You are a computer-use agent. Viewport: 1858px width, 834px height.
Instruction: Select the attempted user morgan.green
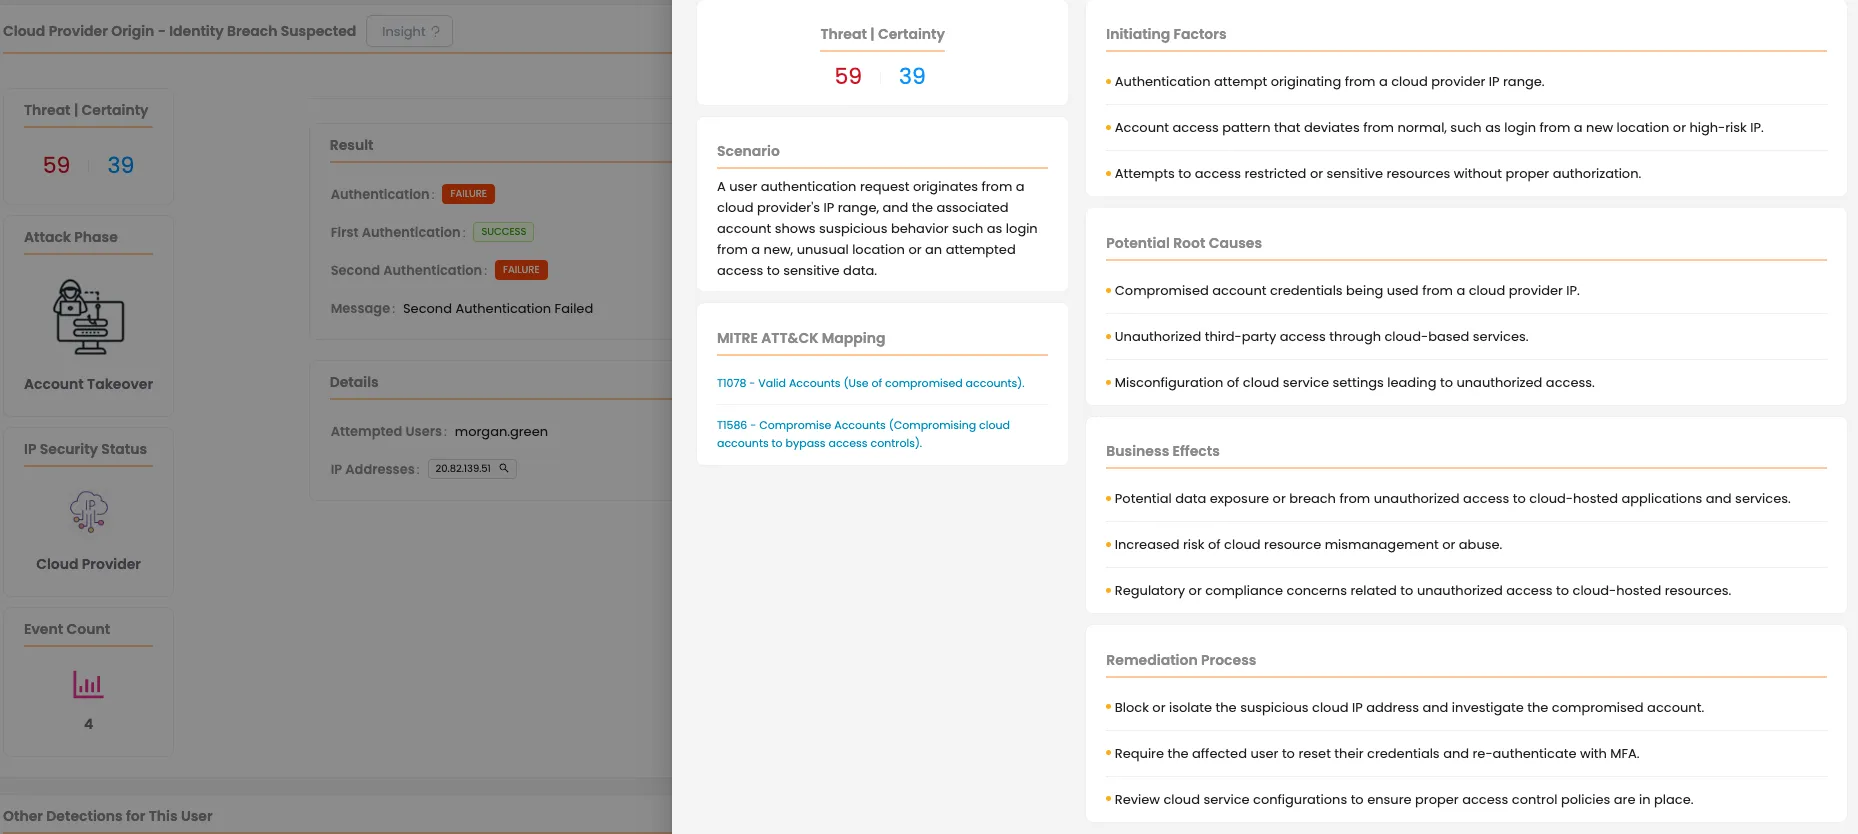click(501, 431)
